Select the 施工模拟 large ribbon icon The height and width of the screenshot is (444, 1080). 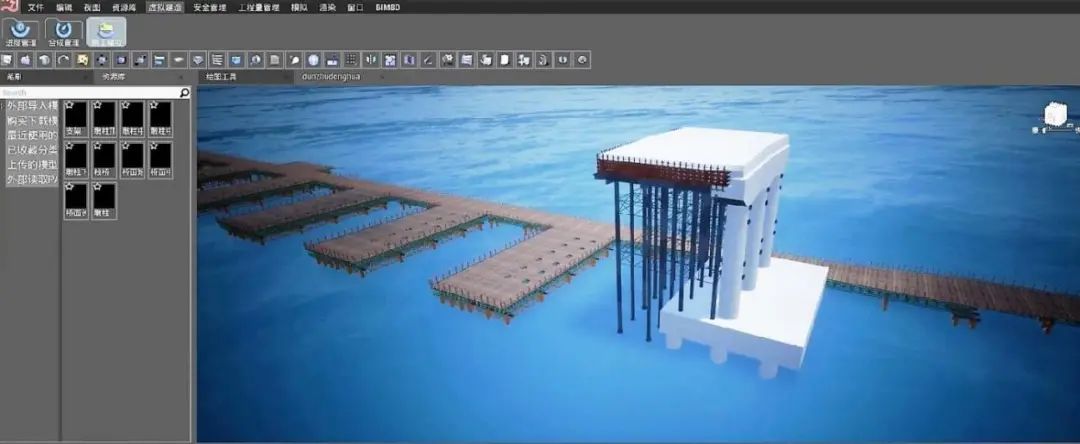tap(107, 32)
